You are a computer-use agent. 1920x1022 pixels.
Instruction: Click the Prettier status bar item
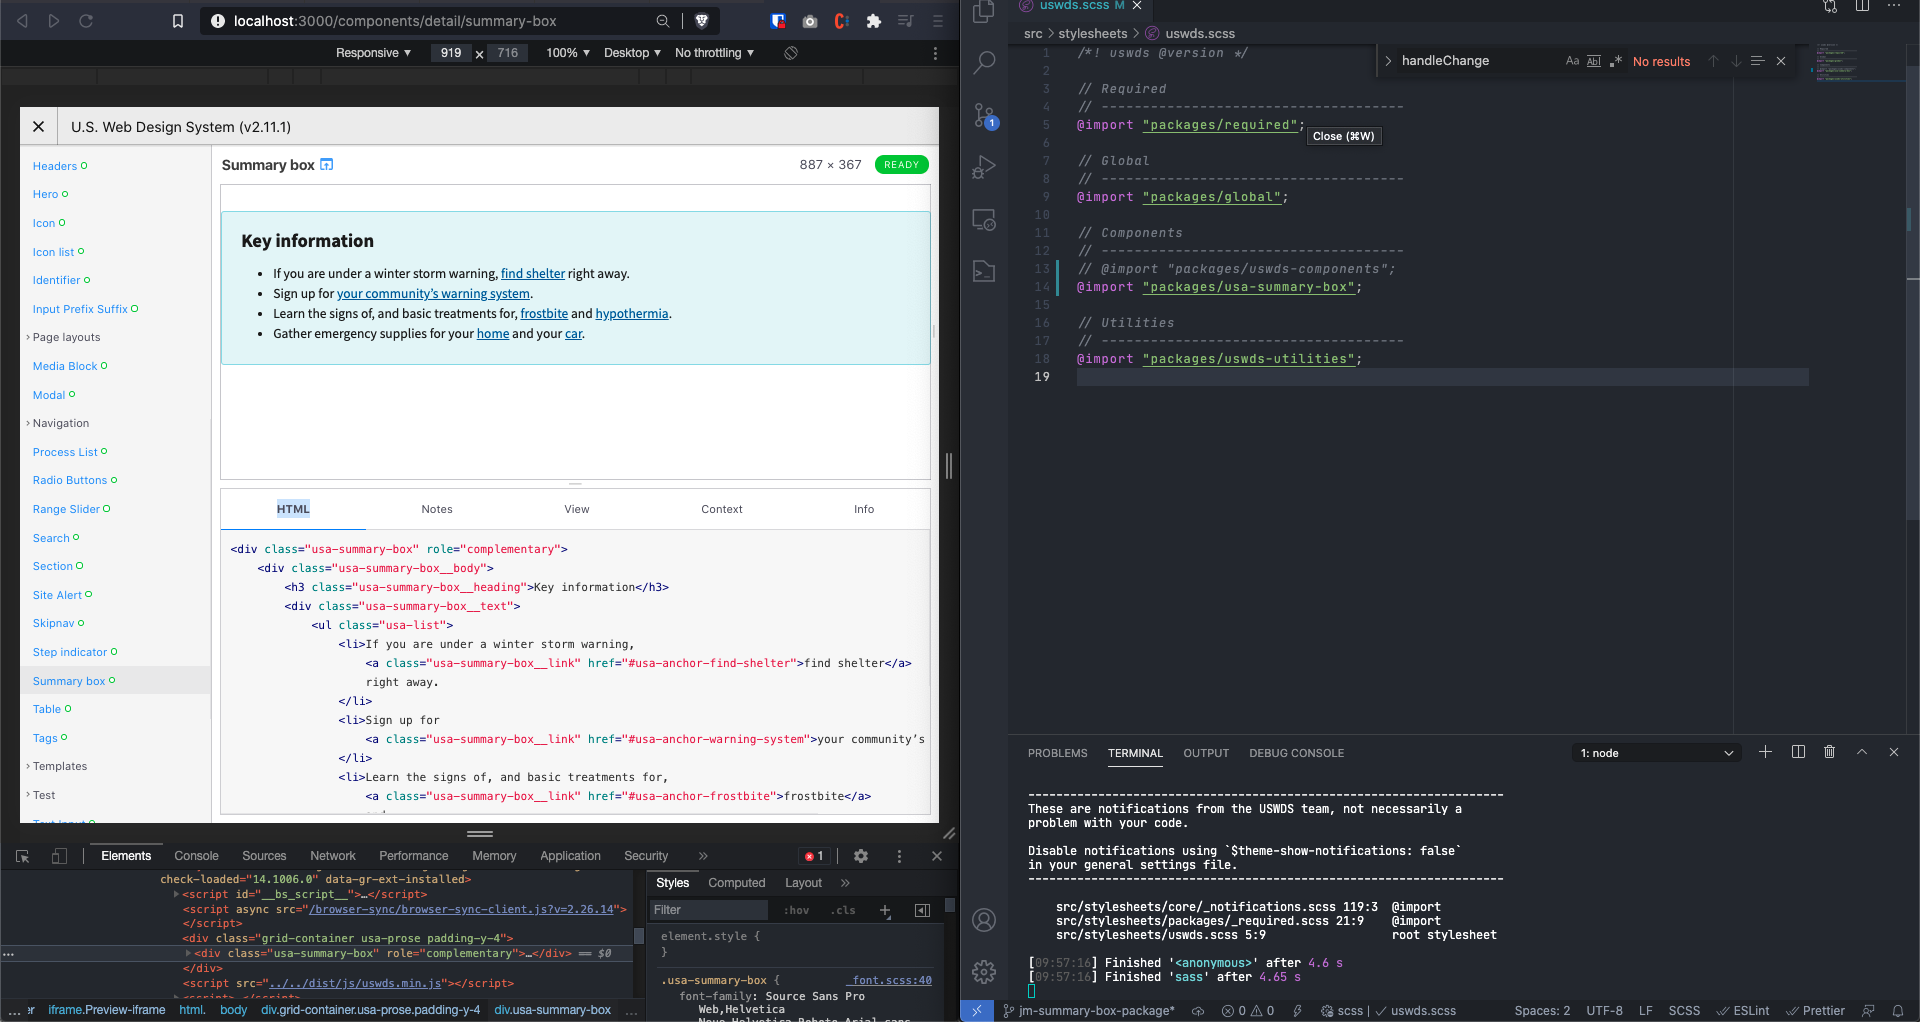point(1815,1011)
